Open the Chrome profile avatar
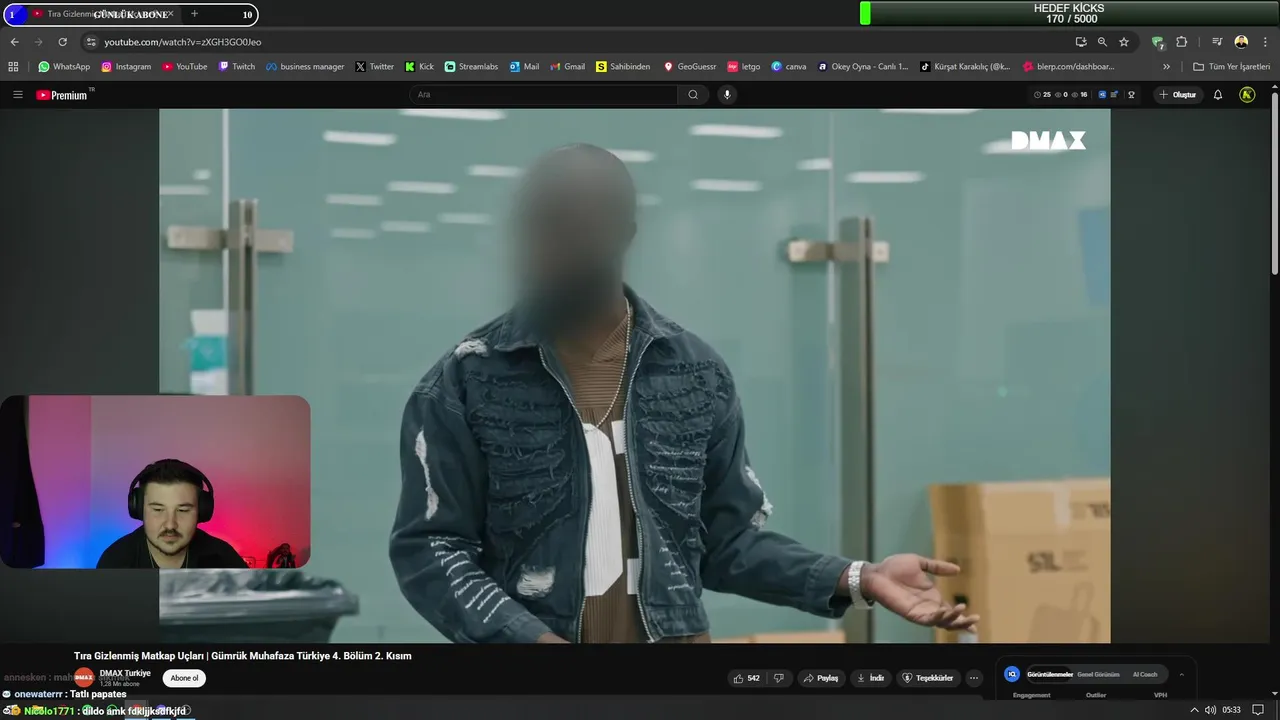1280x720 pixels. (1241, 42)
